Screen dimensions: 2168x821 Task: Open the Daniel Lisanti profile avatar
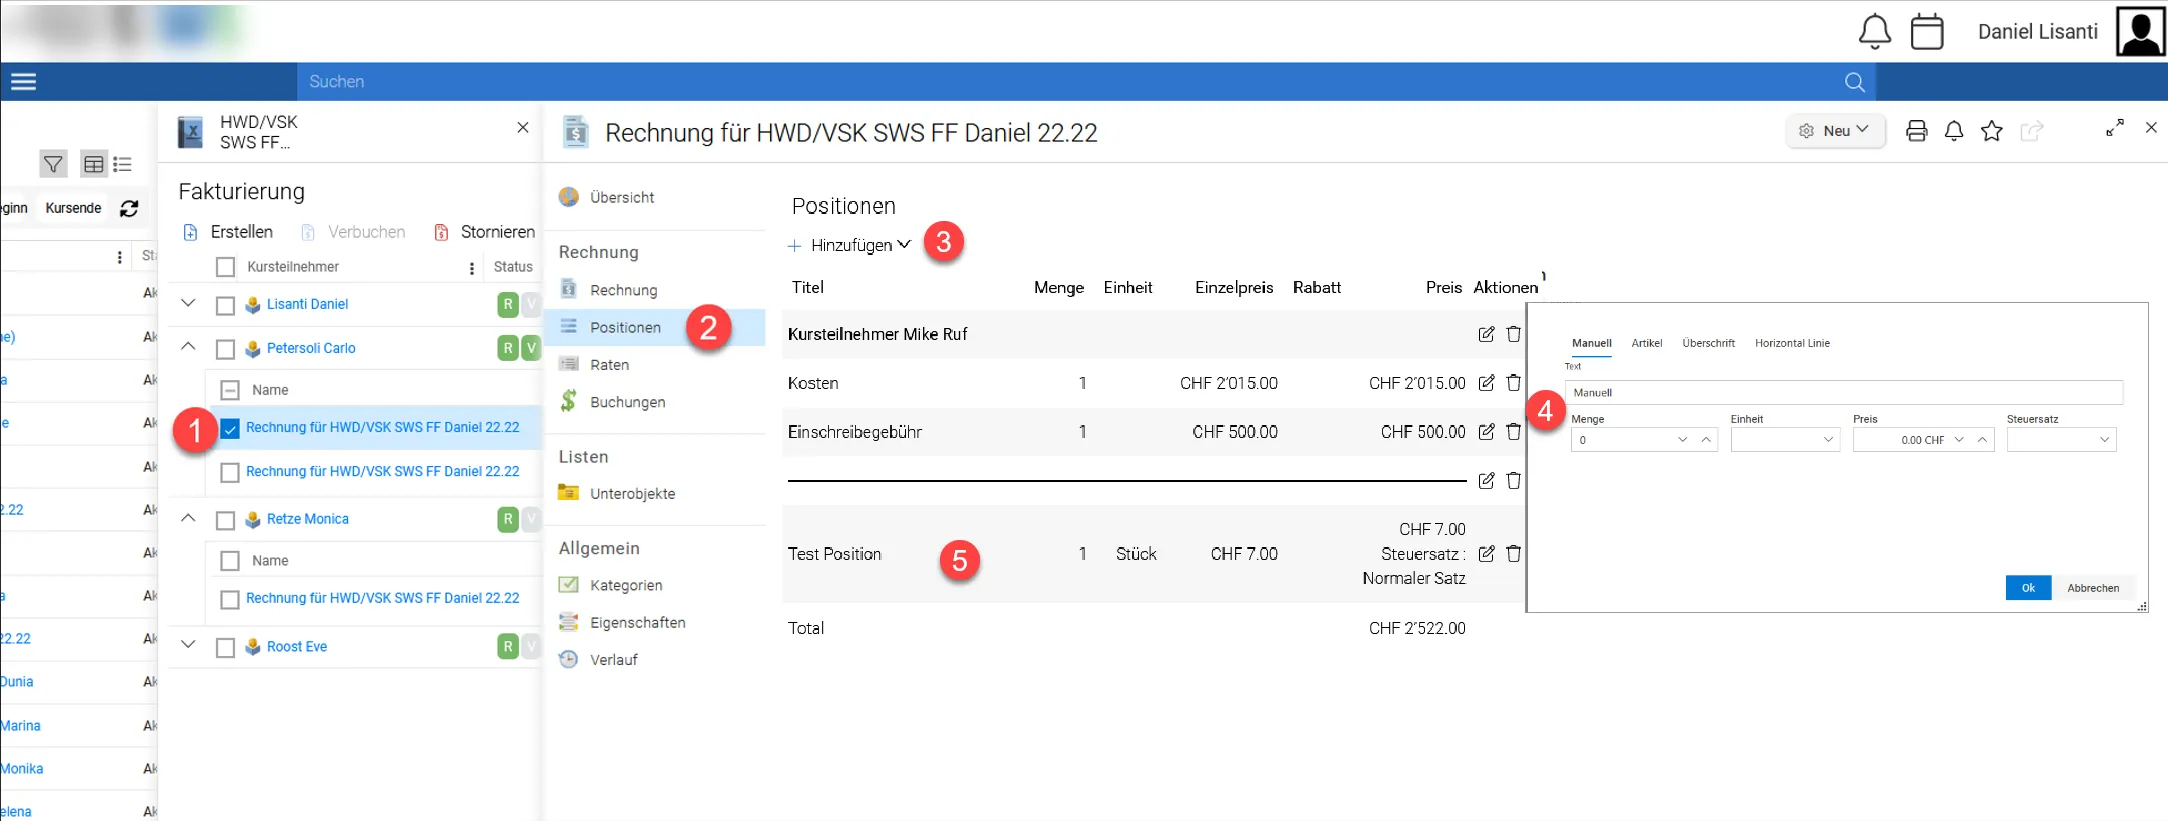pyautogui.click(x=2140, y=31)
